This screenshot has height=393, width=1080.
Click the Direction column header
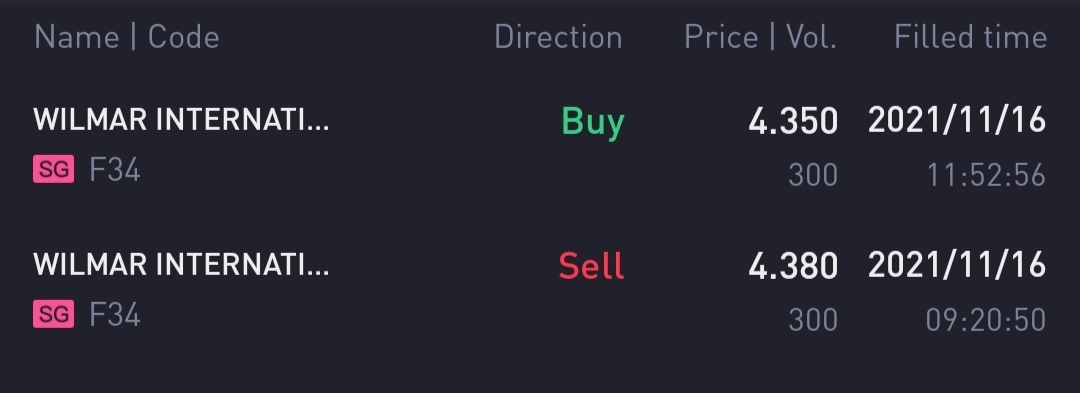559,36
